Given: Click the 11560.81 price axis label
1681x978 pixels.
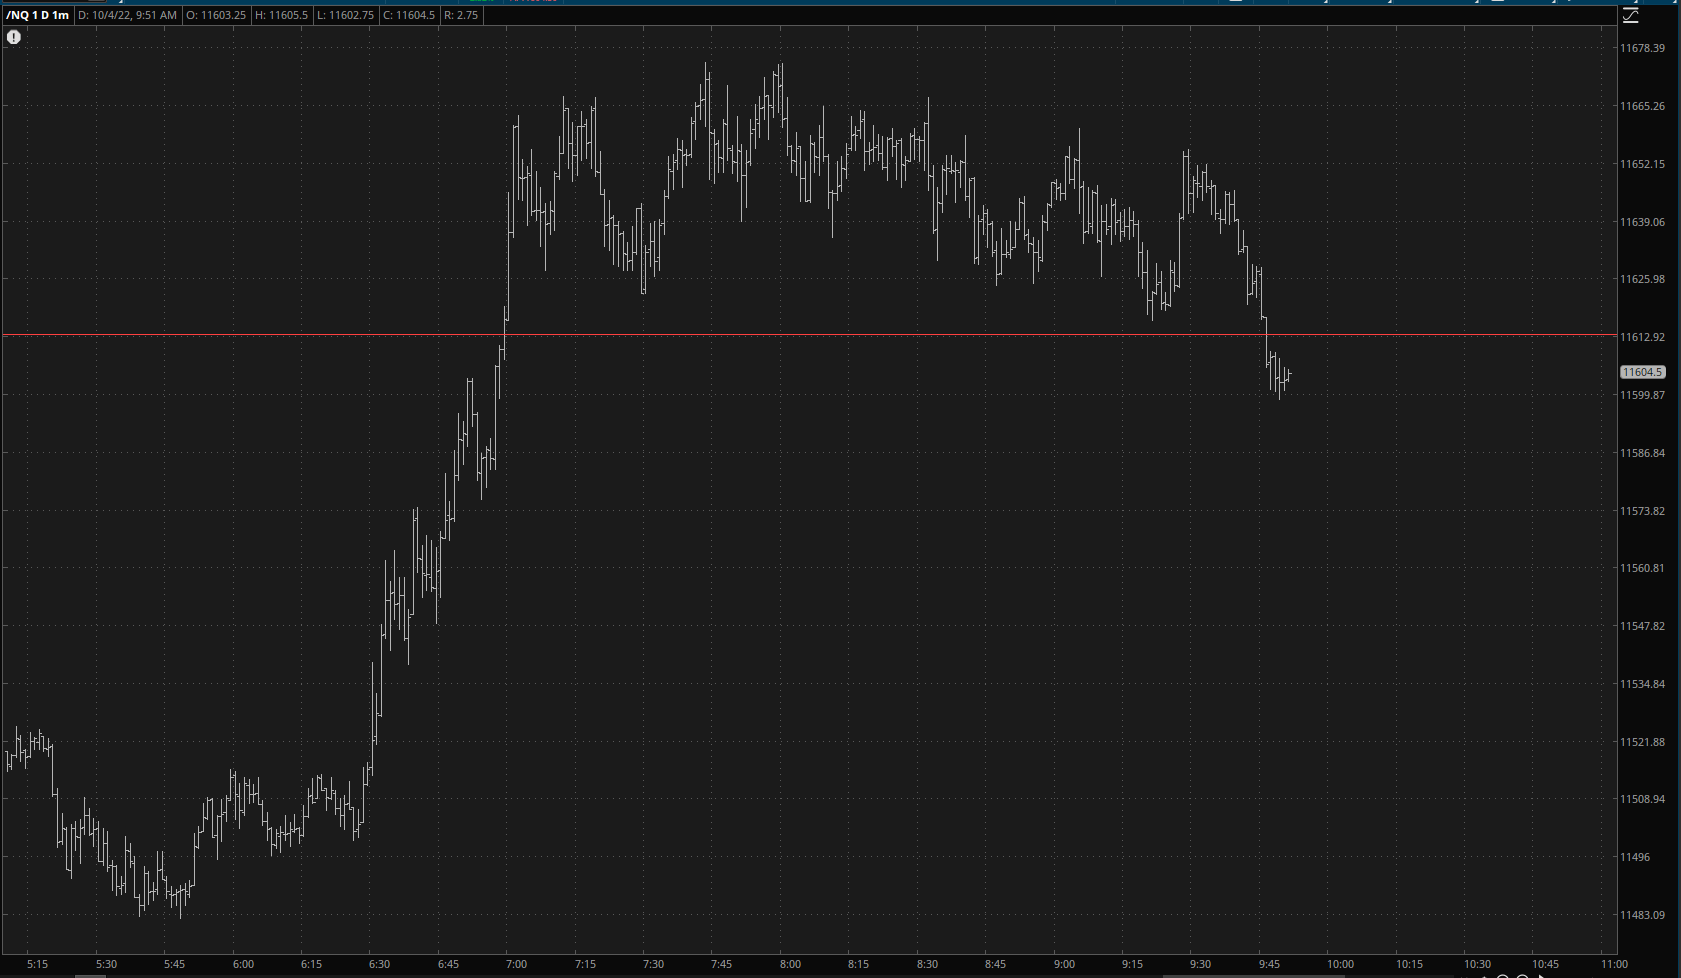Looking at the screenshot, I should (1642, 568).
